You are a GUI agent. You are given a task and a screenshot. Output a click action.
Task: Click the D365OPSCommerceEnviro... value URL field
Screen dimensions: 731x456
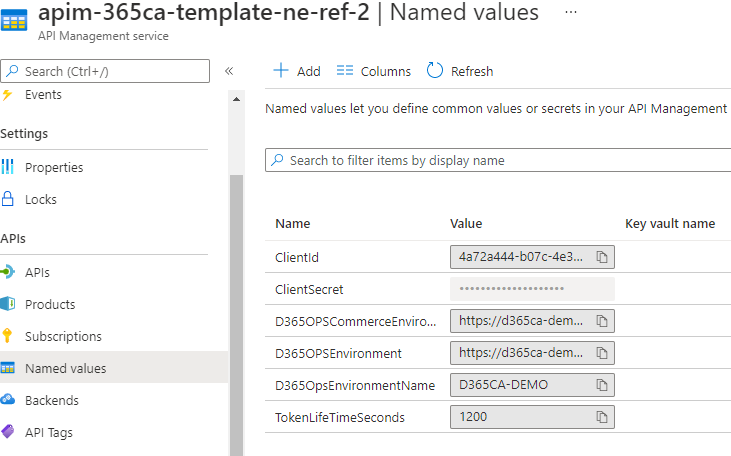click(x=532, y=321)
